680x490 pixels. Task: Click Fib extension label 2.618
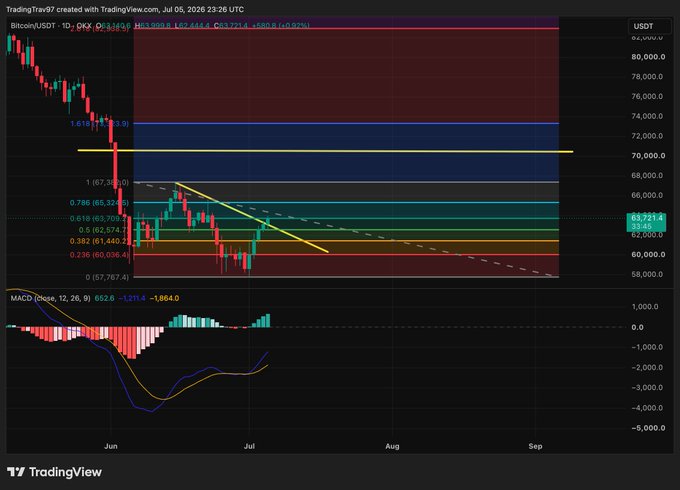99,29
